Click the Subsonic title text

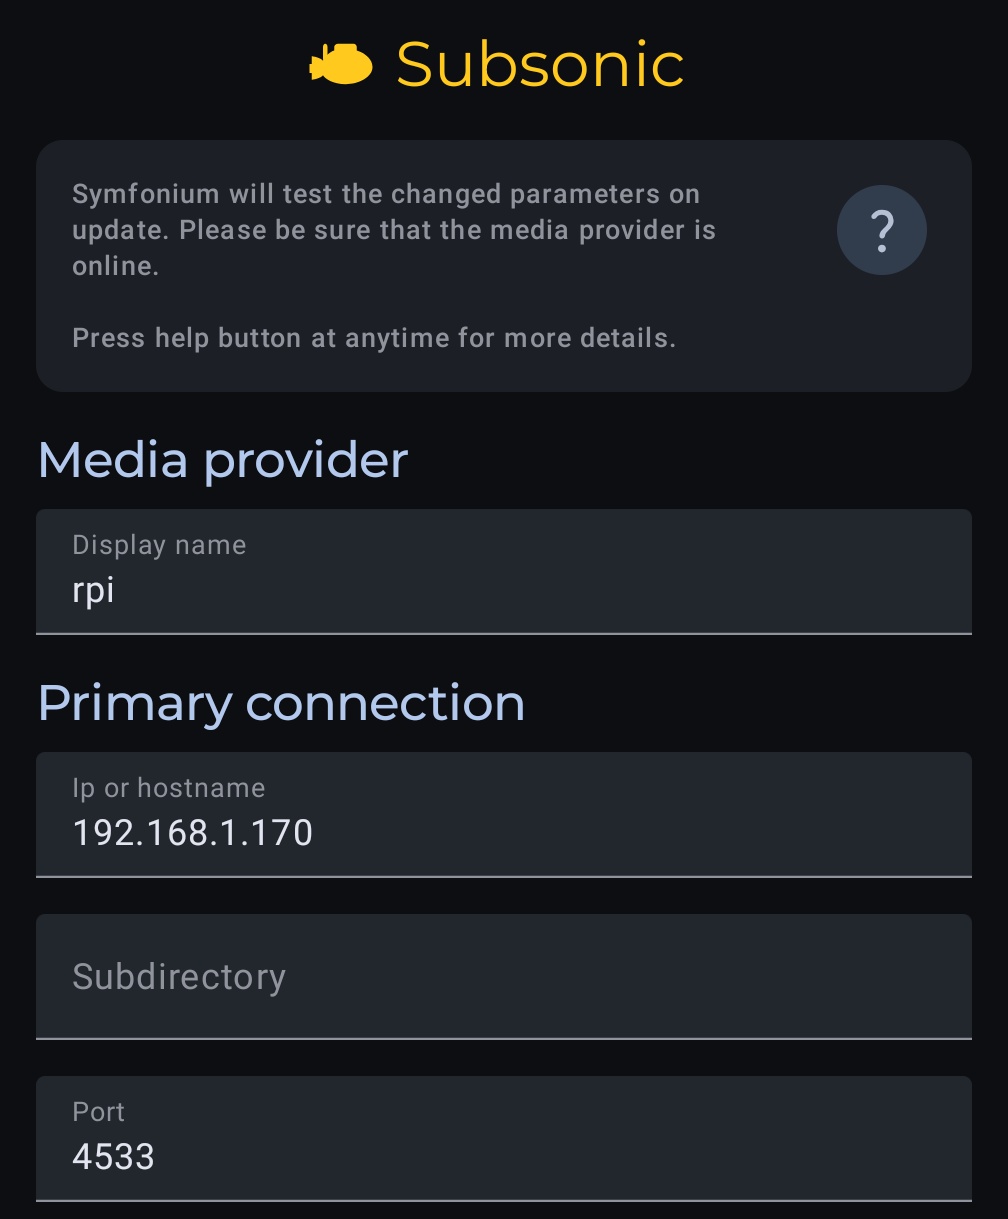pyautogui.click(x=540, y=65)
